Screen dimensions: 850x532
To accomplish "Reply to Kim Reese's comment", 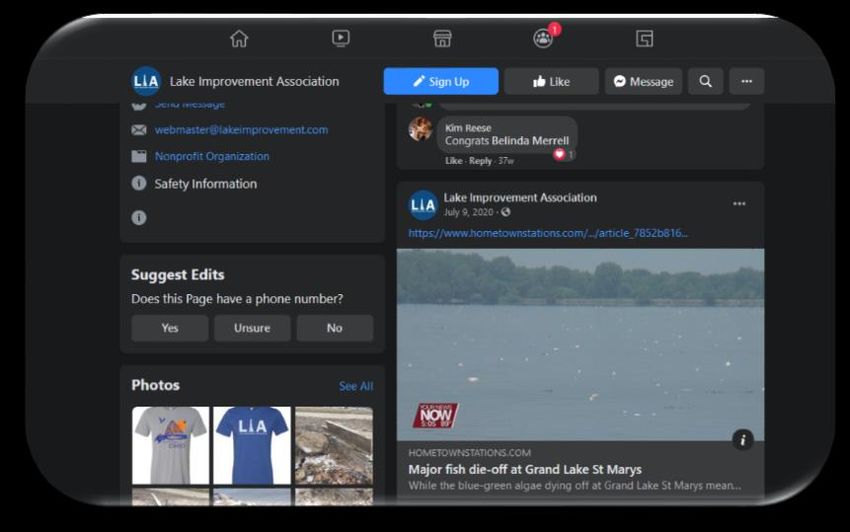I will click(480, 161).
